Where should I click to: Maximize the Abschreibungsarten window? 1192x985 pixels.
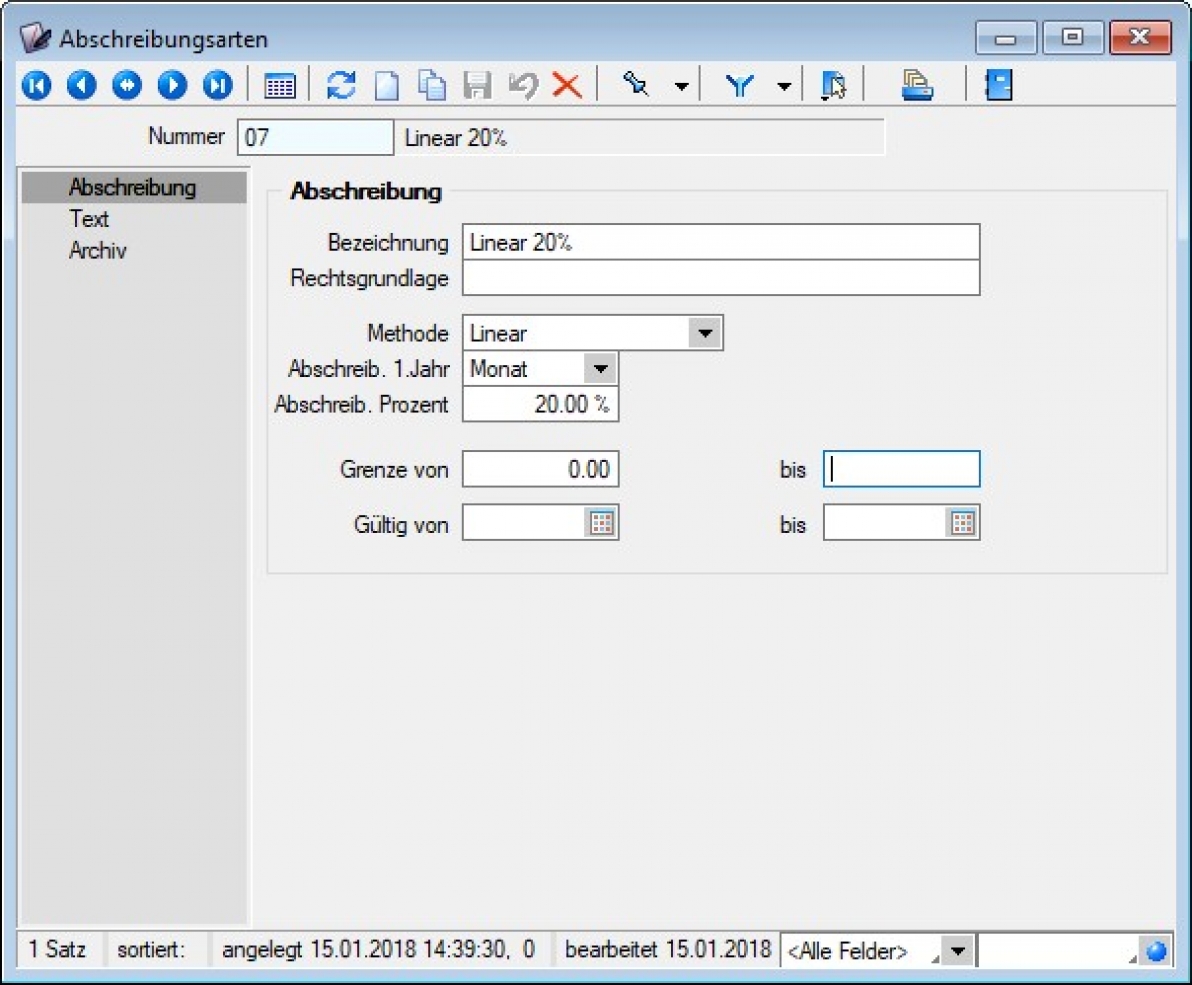(x=1073, y=37)
